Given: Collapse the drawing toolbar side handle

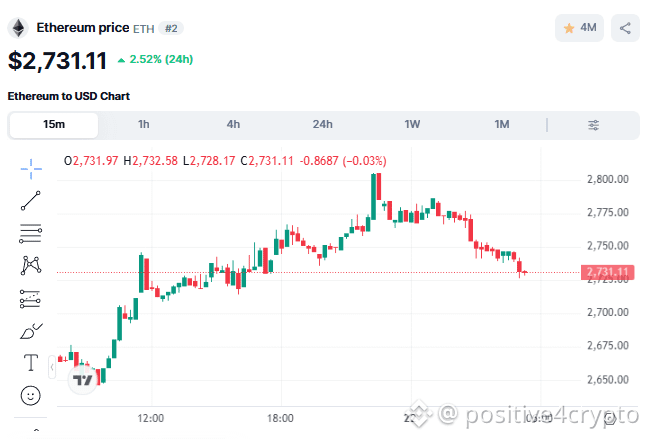Looking at the screenshot, I should point(52,367).
